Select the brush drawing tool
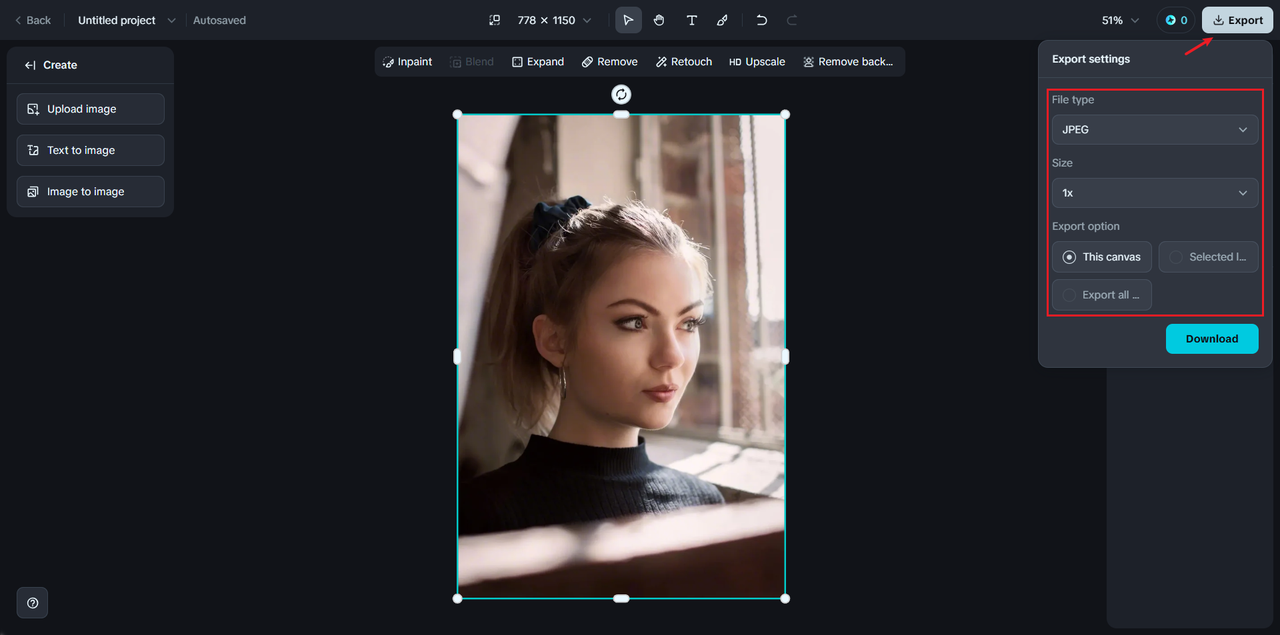 [x=722, y=20]
